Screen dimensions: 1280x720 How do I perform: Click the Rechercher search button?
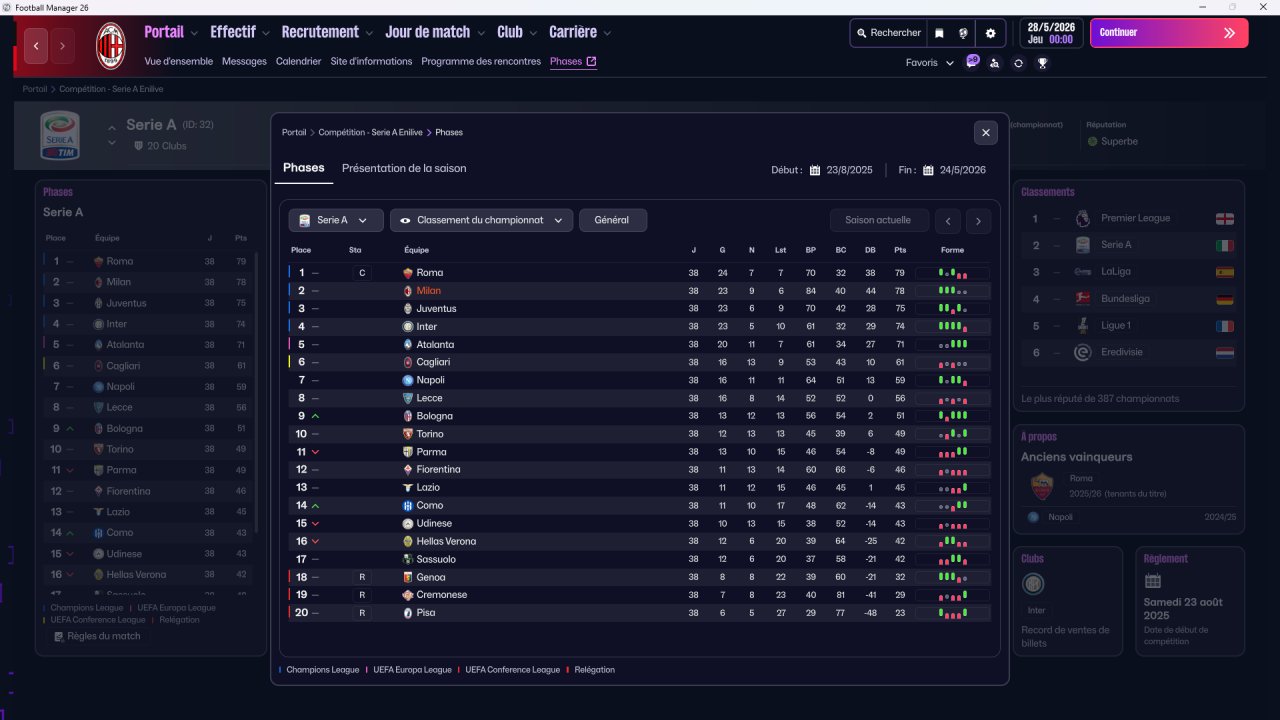click(888, 33)
